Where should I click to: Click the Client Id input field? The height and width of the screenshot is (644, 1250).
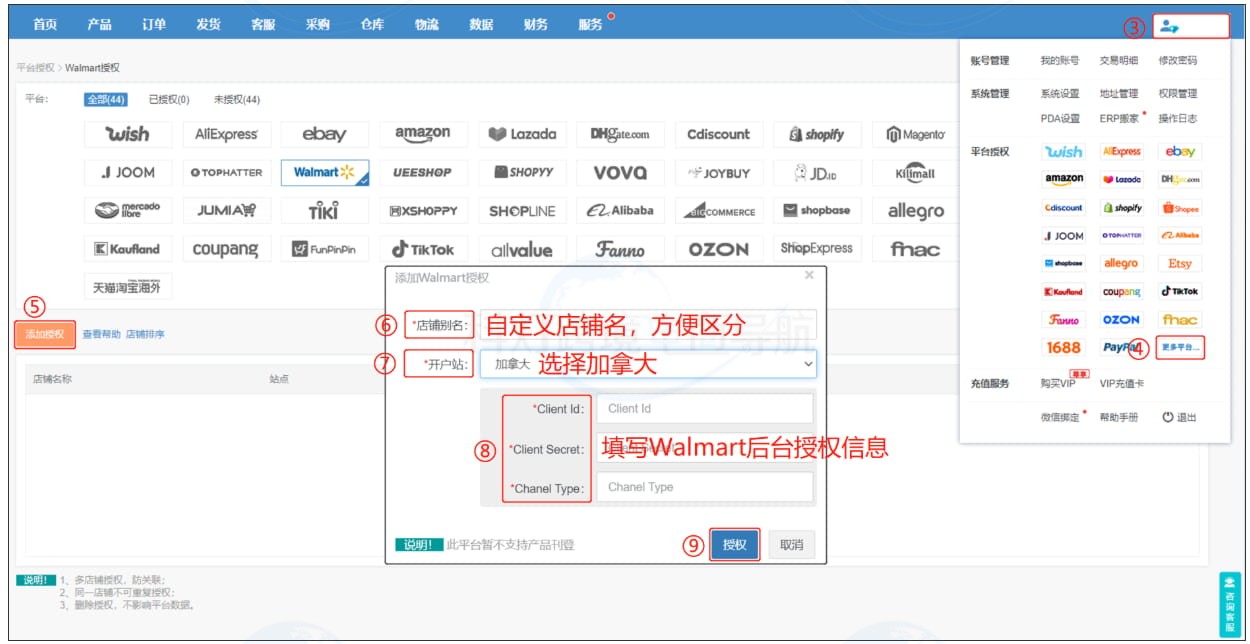pos(704,408)
